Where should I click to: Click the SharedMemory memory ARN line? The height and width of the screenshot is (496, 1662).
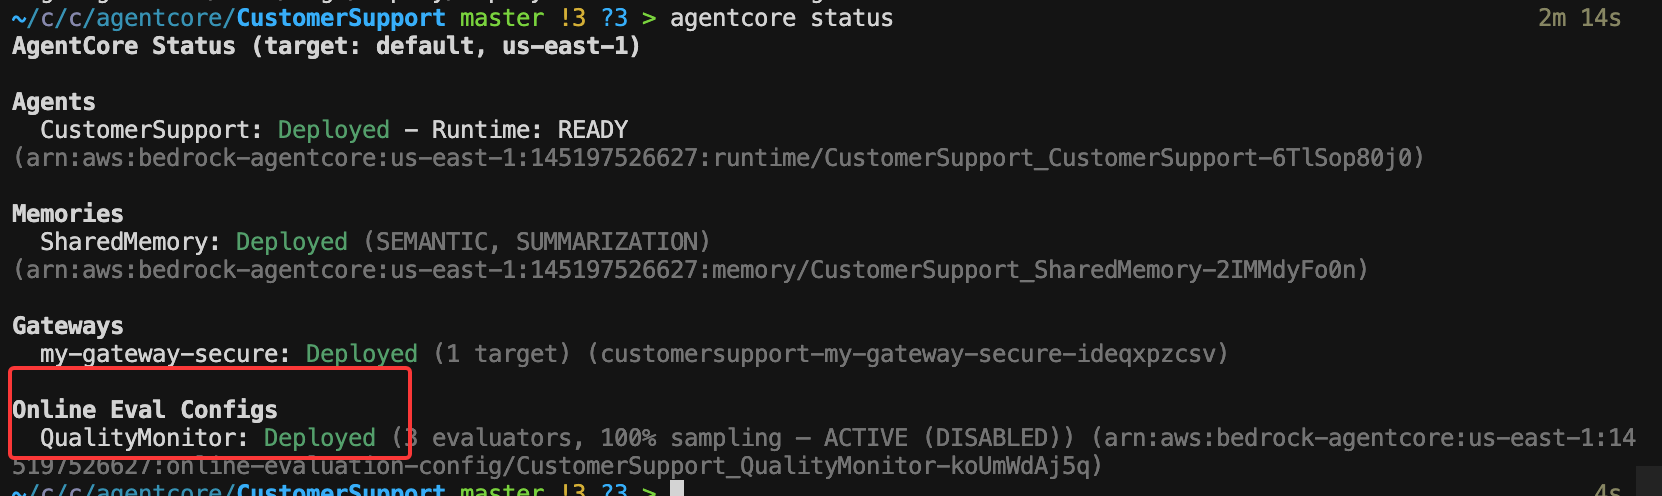point(690,270)
